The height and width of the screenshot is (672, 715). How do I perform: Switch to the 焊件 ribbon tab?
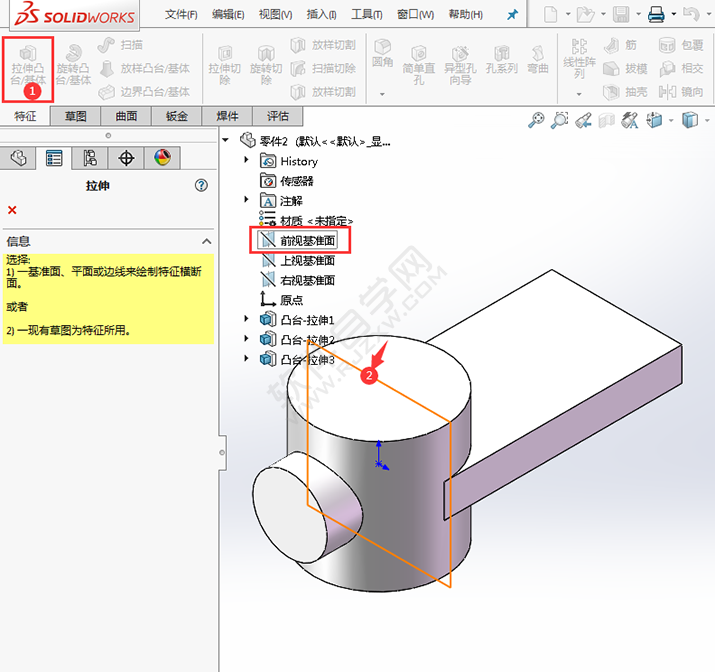pyautogui.click(x=227, y=116)
